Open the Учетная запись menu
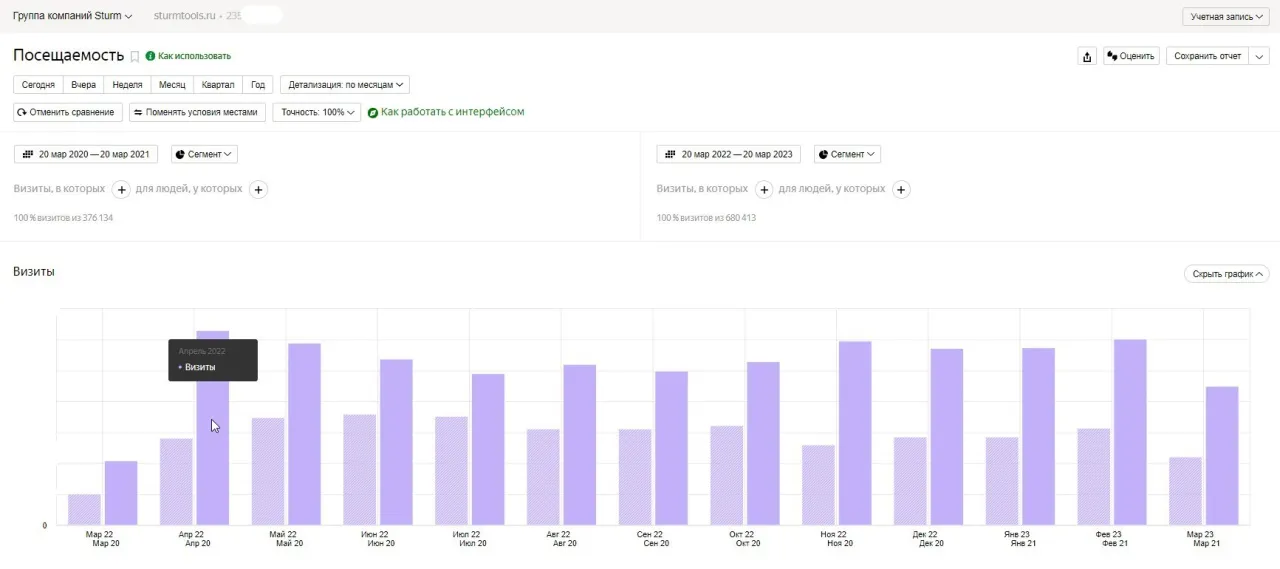This screenshot has height=569, width=1280. click(x=1226, y=17)
